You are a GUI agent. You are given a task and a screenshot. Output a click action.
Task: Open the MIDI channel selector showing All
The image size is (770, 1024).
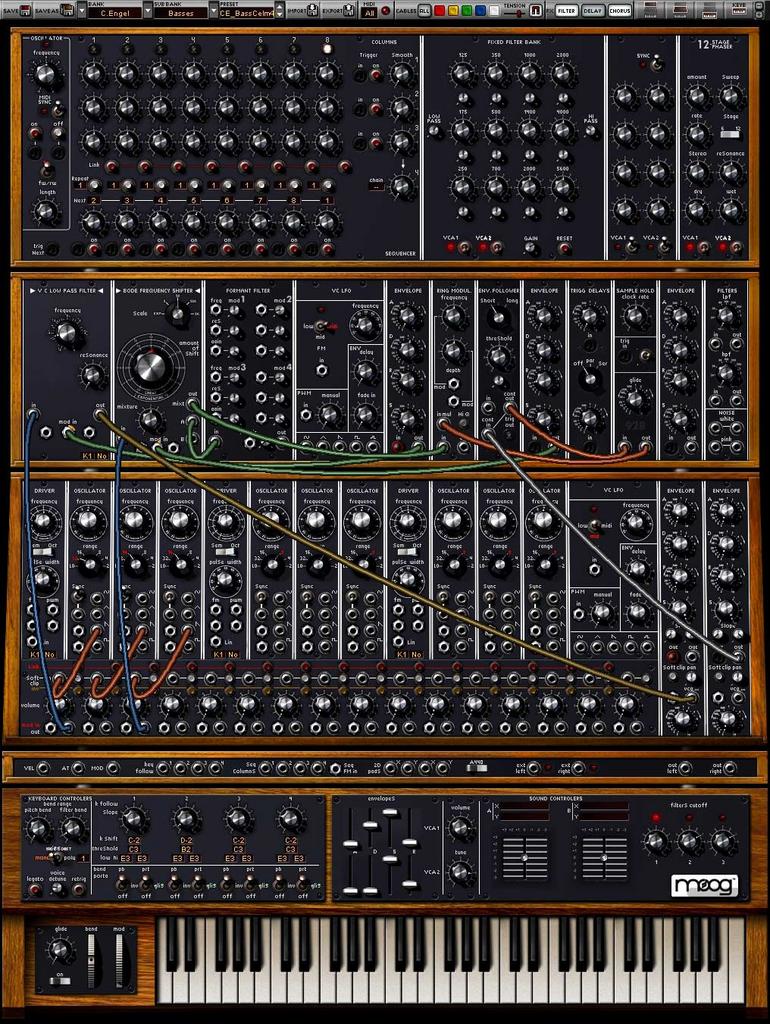click(x=370, y=14)
